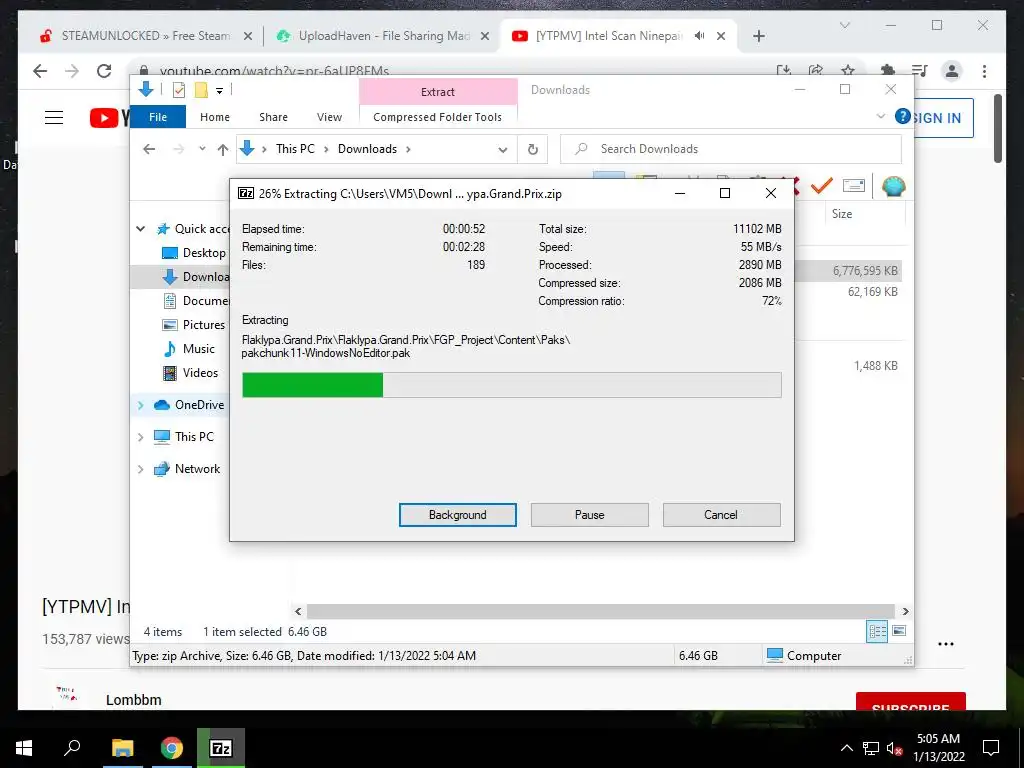Open a new Chrome tab
The image size is (1024, 768).
pos(758,37)
